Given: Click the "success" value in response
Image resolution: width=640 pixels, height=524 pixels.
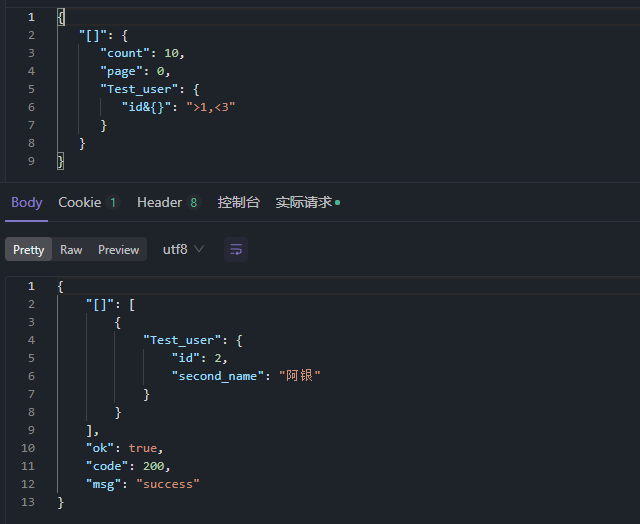Looking at the screenshot, I should (168, 484).
